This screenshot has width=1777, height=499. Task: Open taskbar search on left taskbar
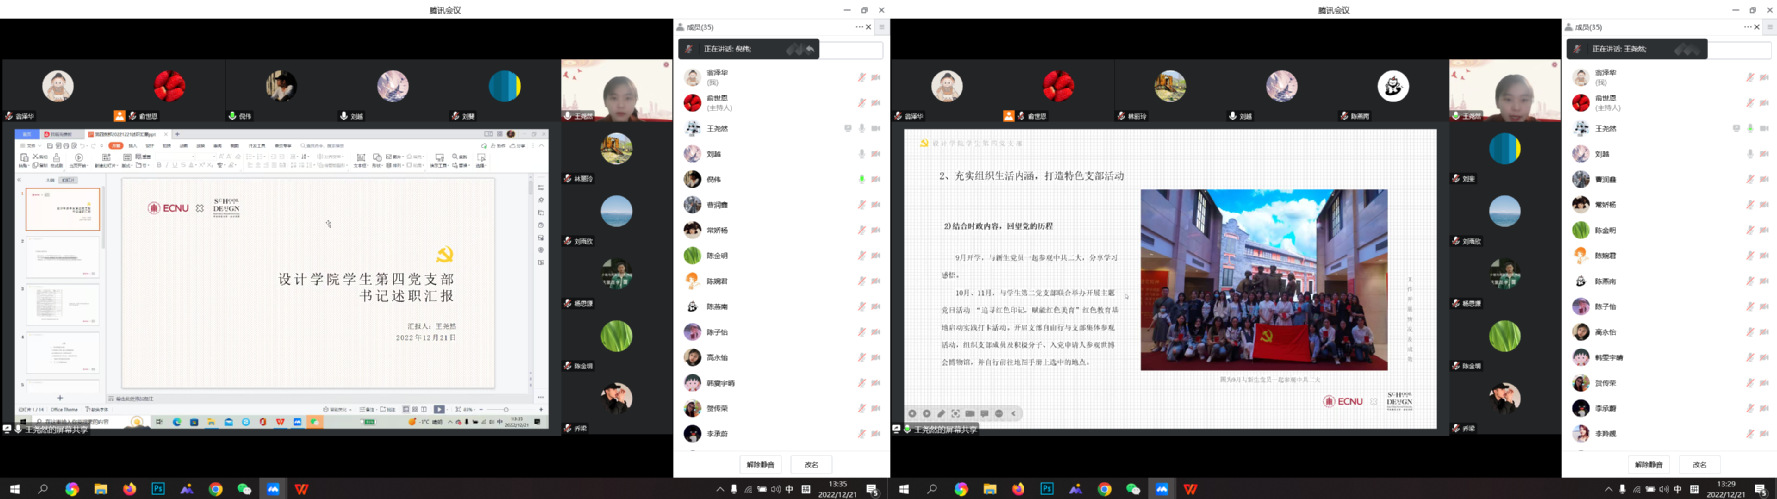[x=43, y=489]
